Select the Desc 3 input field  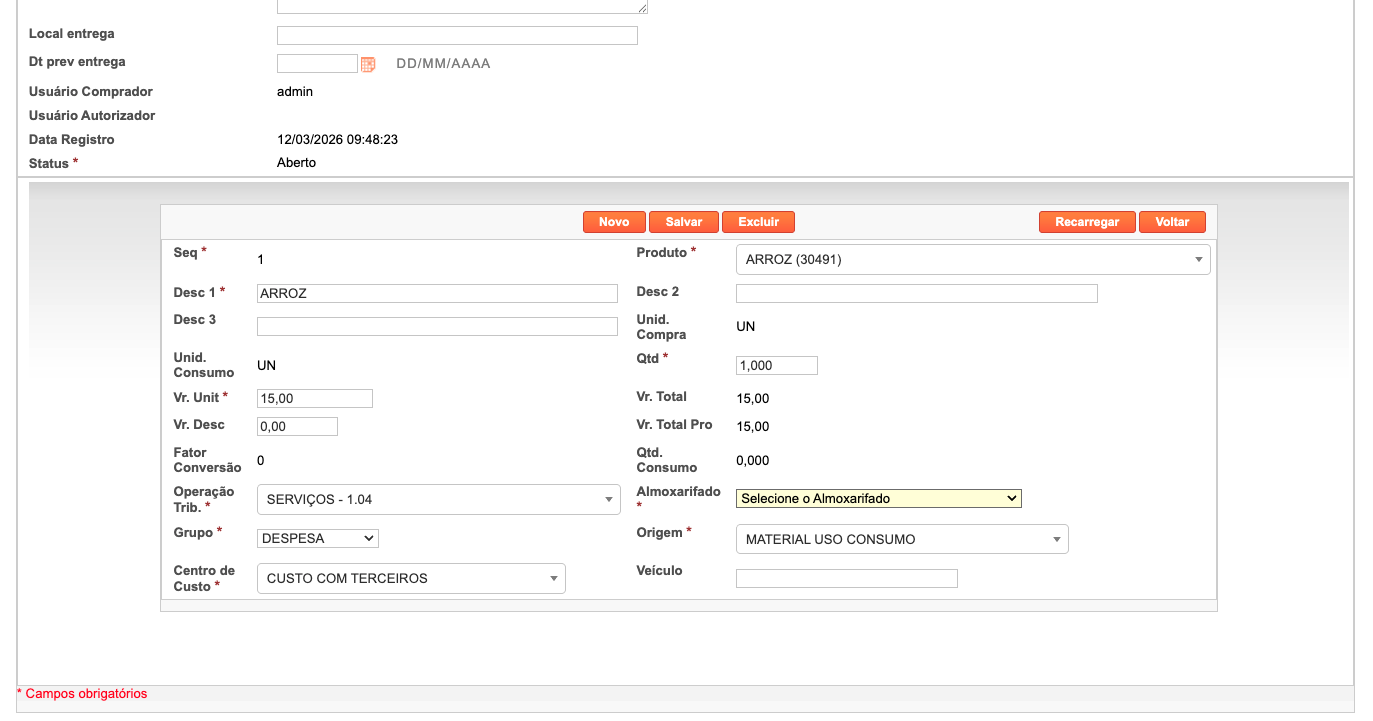(x=437, y=327)
